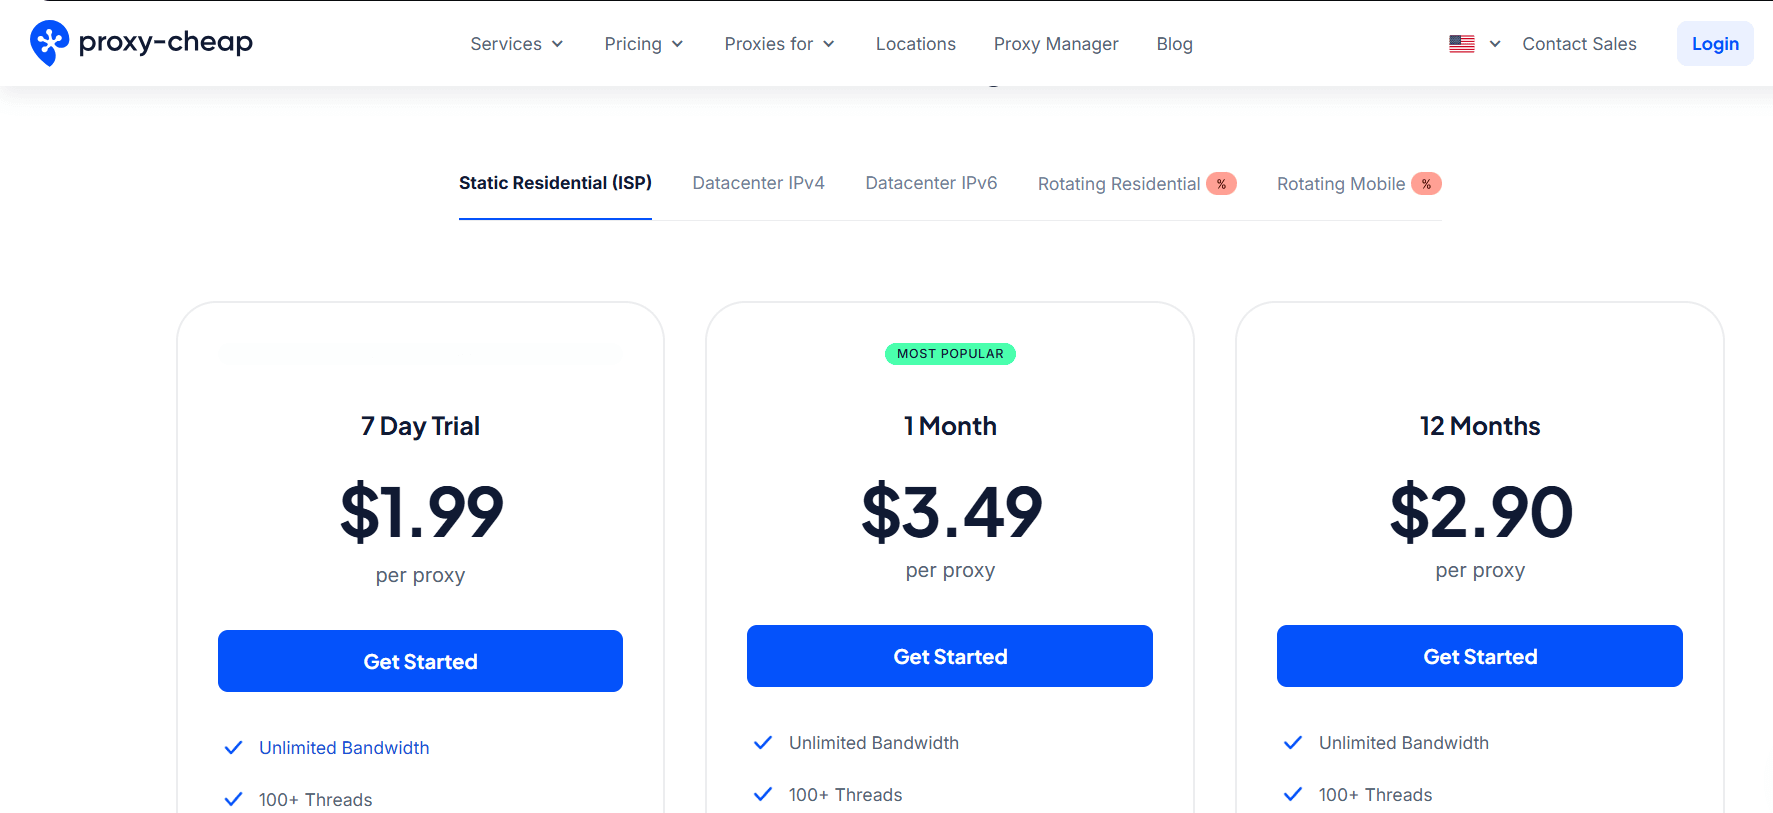Click Unlimited Bandwidth text in 7 Day Trial

point(344,748)
